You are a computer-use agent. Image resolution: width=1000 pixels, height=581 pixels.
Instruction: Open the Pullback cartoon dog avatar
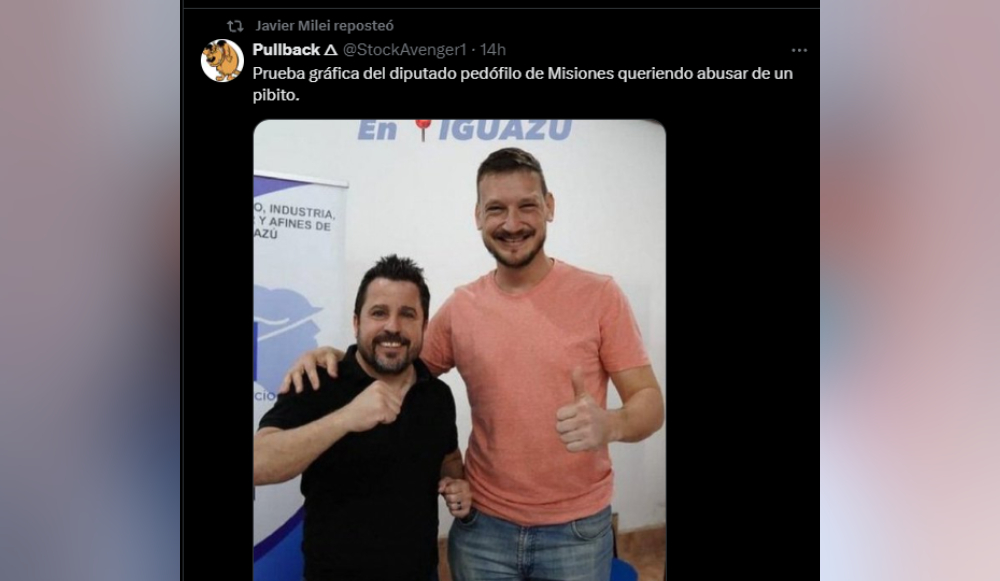223,61
